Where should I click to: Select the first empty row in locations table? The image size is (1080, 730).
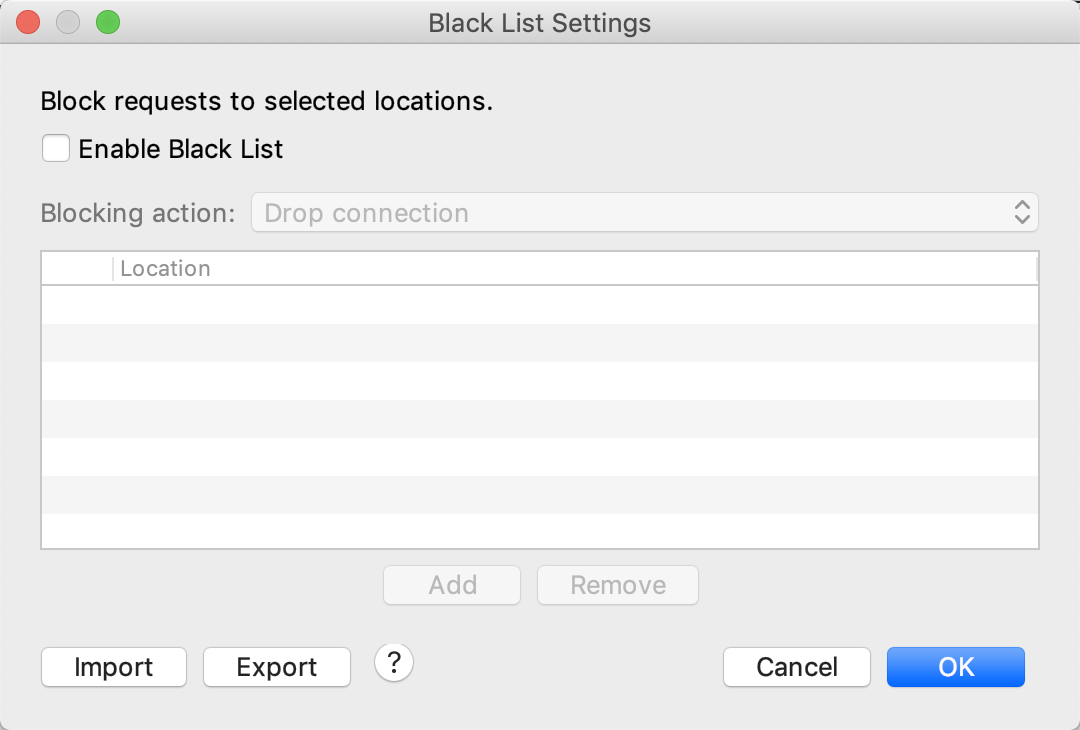coord(540,305)
